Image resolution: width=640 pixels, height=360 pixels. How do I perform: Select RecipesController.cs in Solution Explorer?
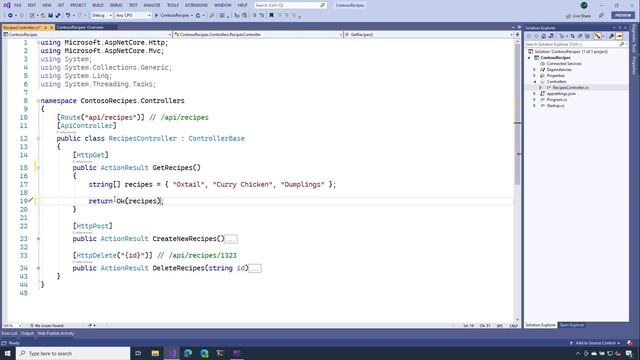click(x=570, y=88)
